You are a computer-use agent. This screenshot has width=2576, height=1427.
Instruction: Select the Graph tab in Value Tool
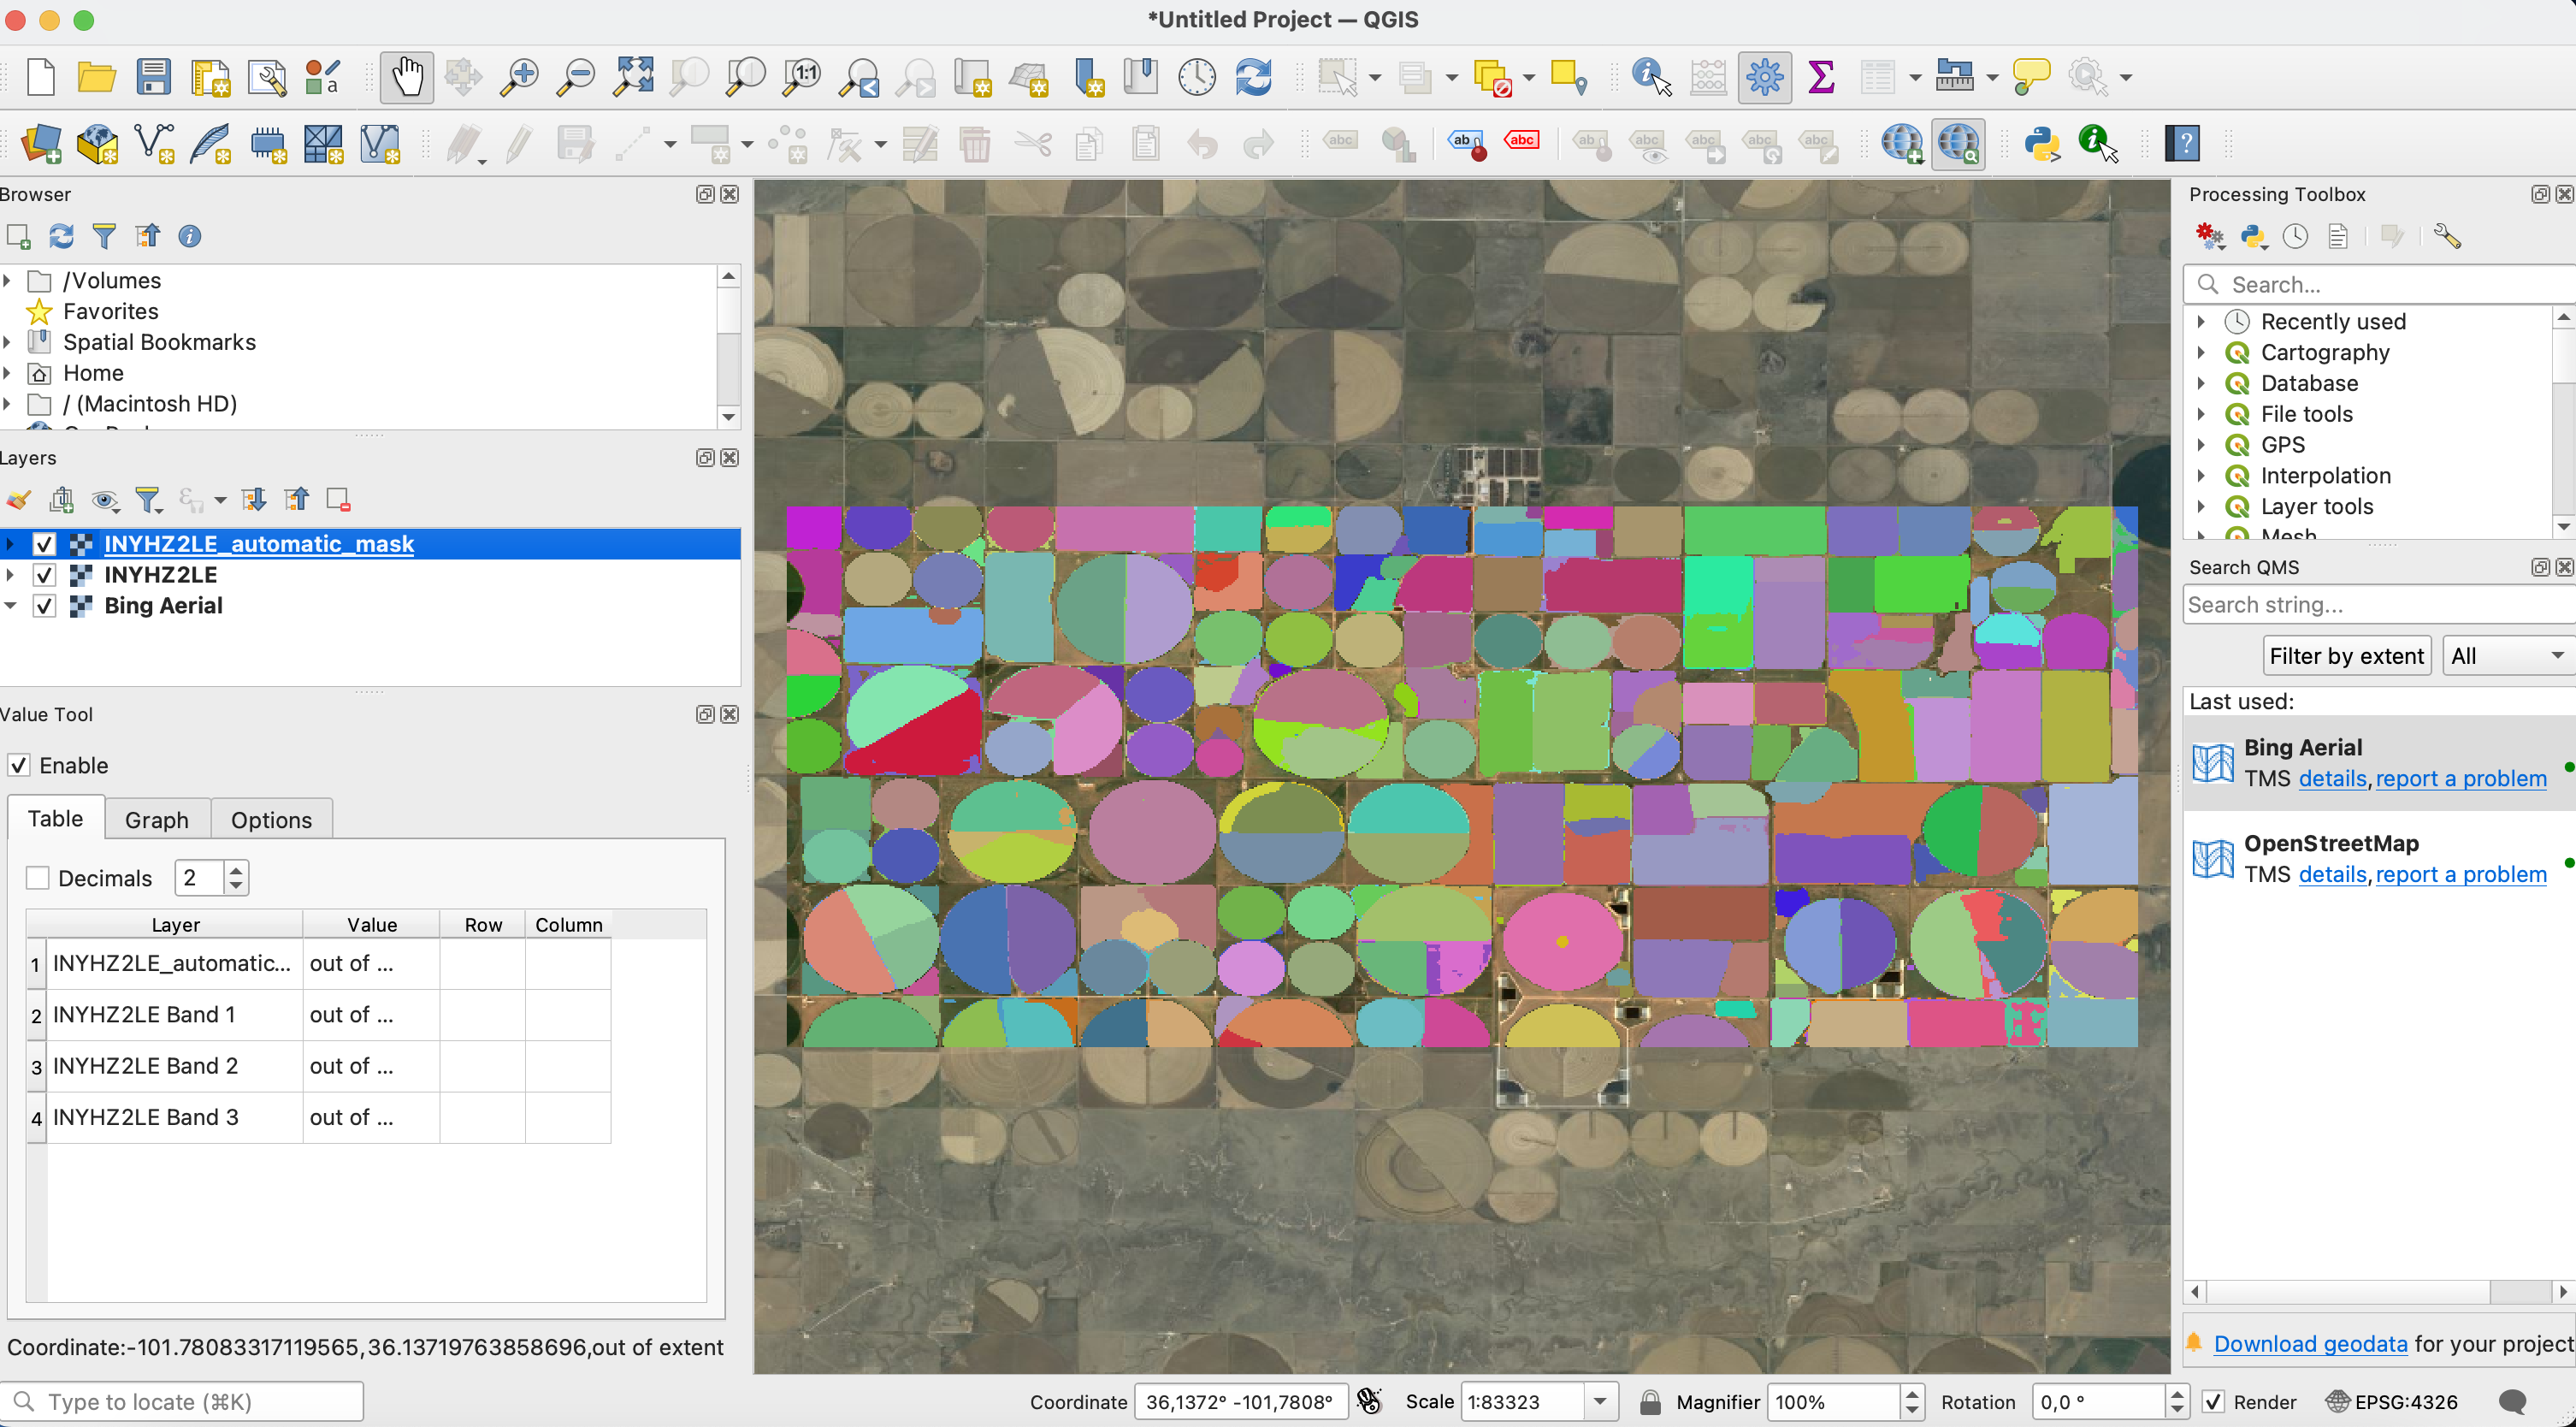157,817
